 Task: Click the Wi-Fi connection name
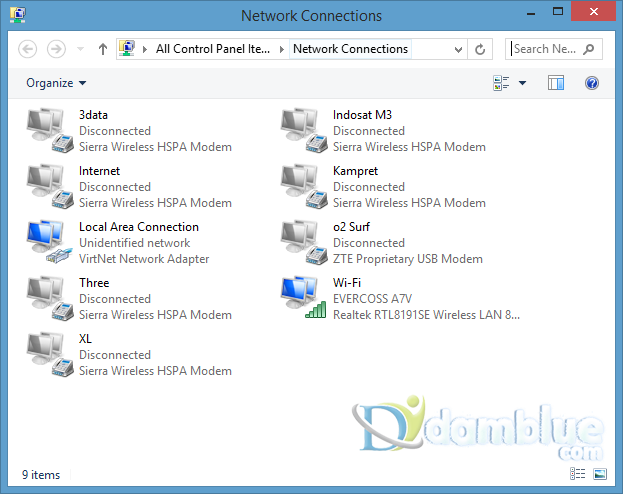(x=347, y=283)
